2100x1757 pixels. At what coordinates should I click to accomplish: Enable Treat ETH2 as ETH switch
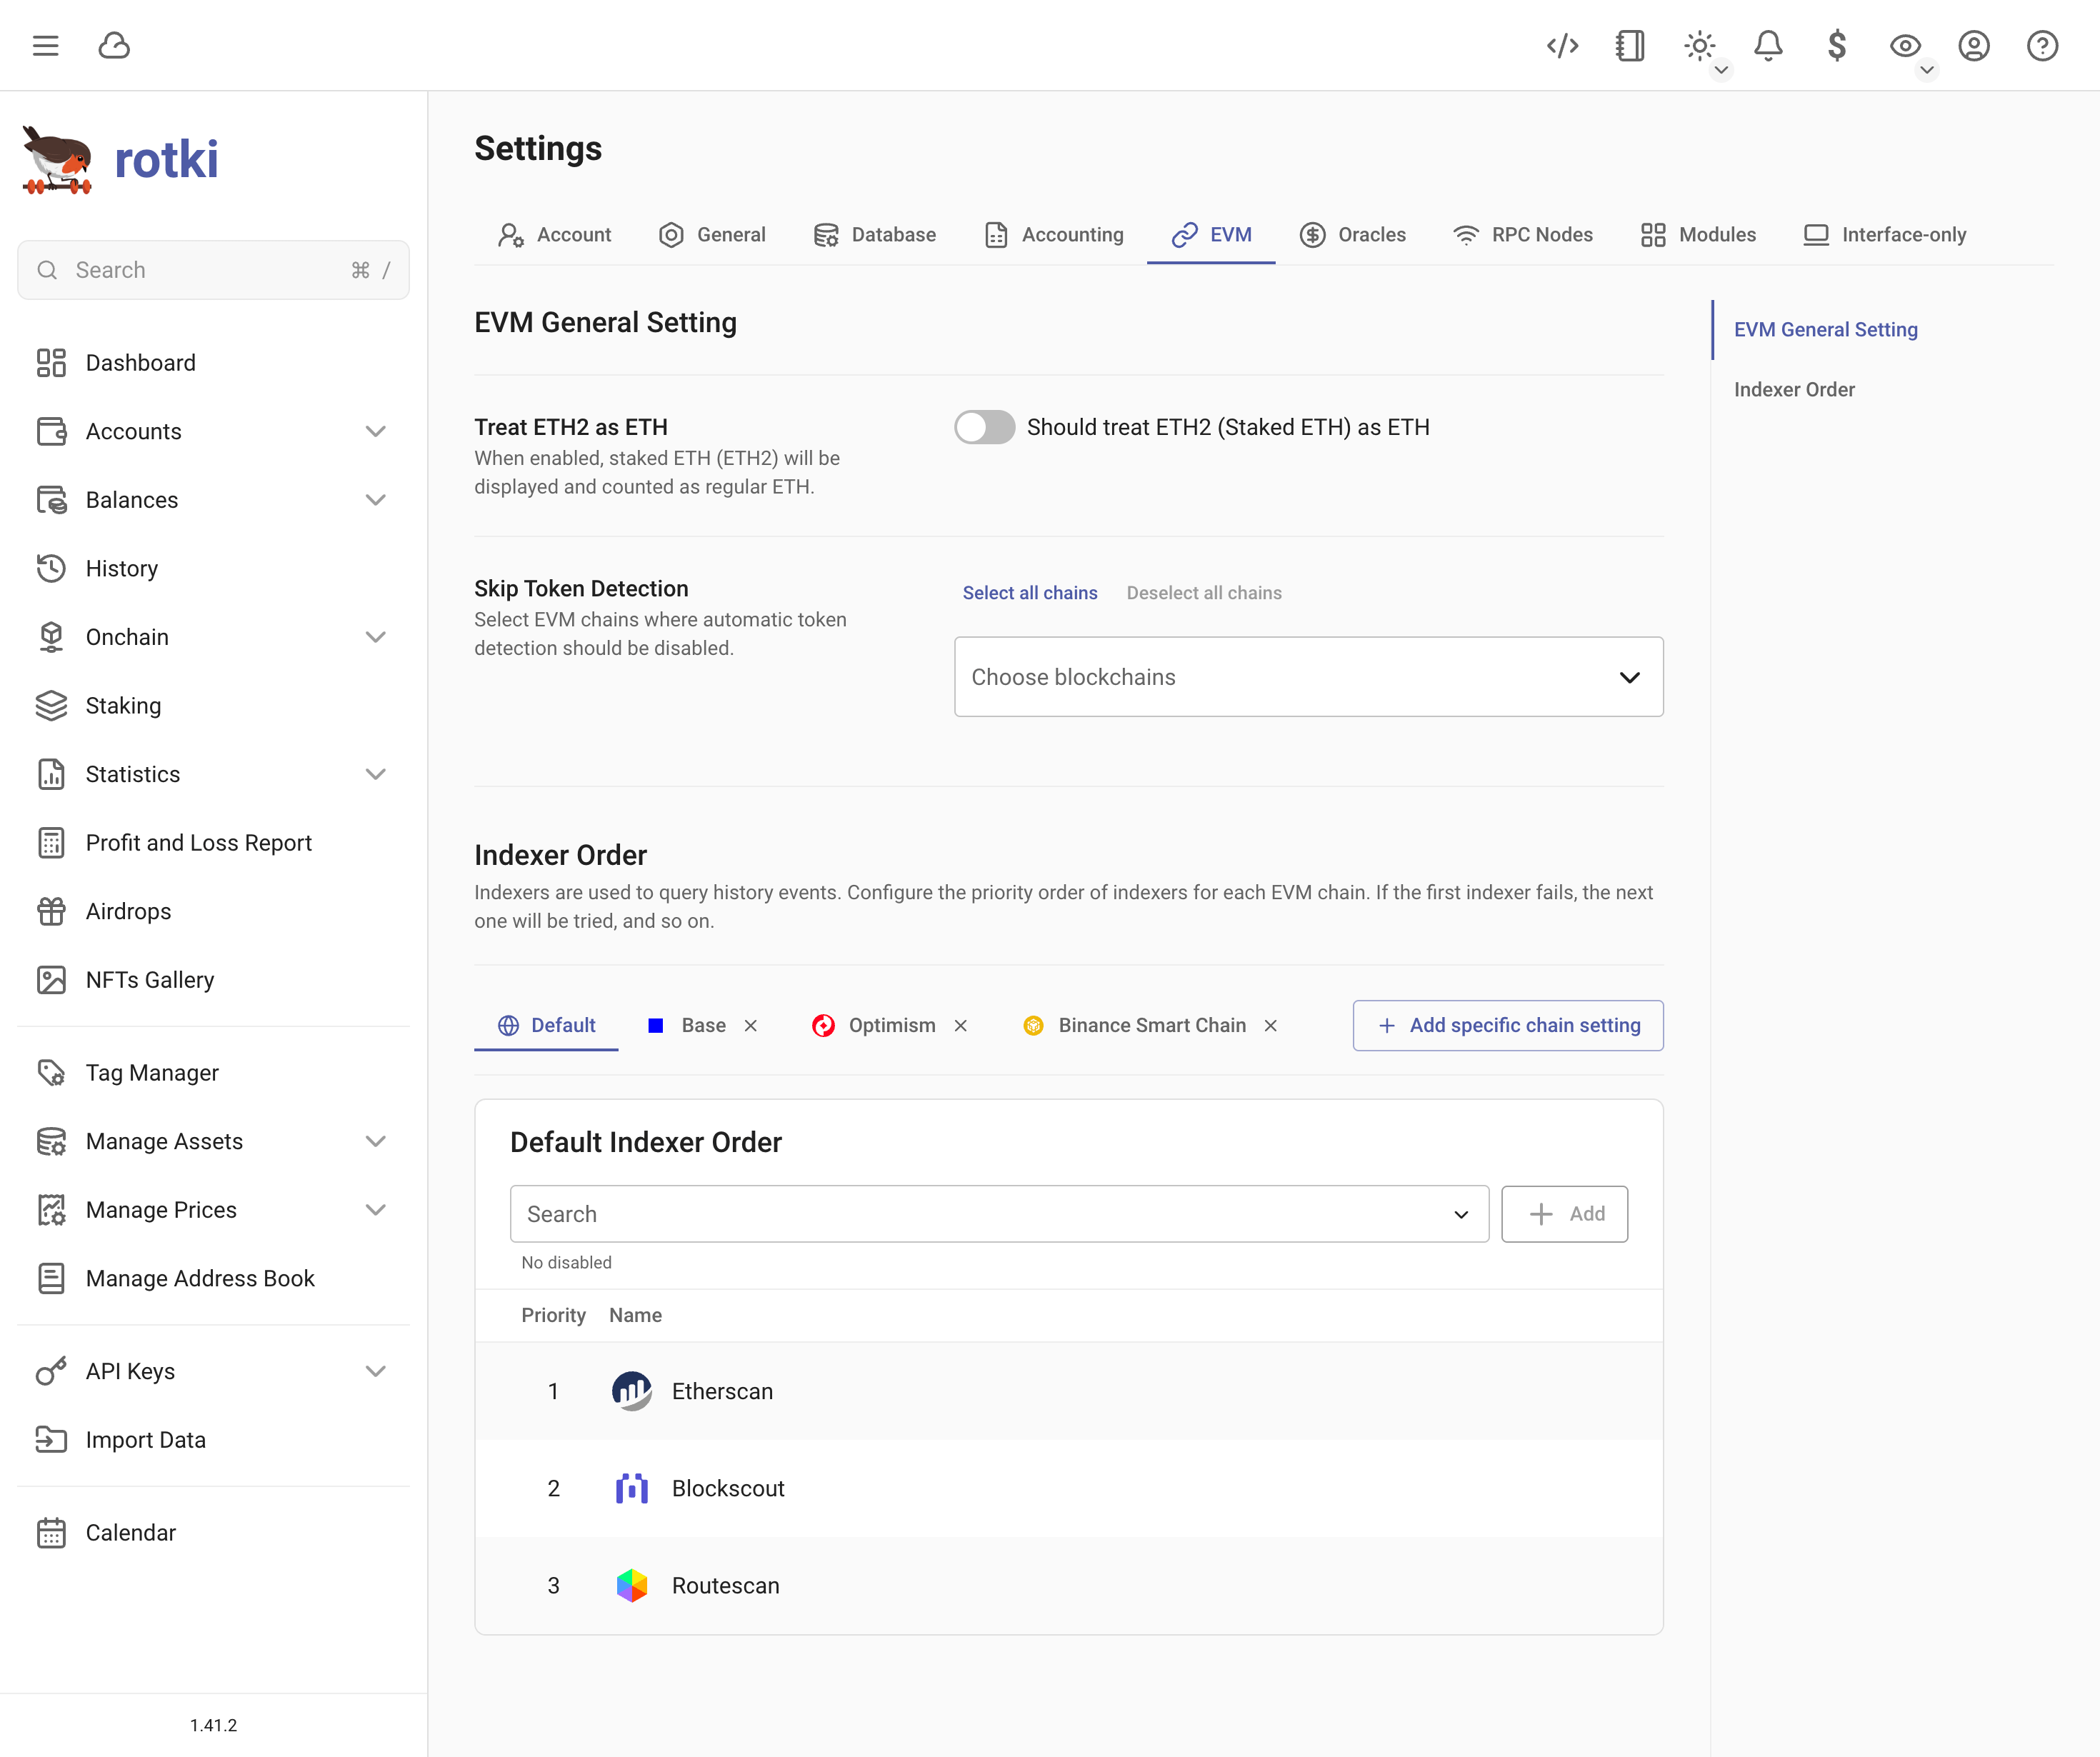coord(984,427)
